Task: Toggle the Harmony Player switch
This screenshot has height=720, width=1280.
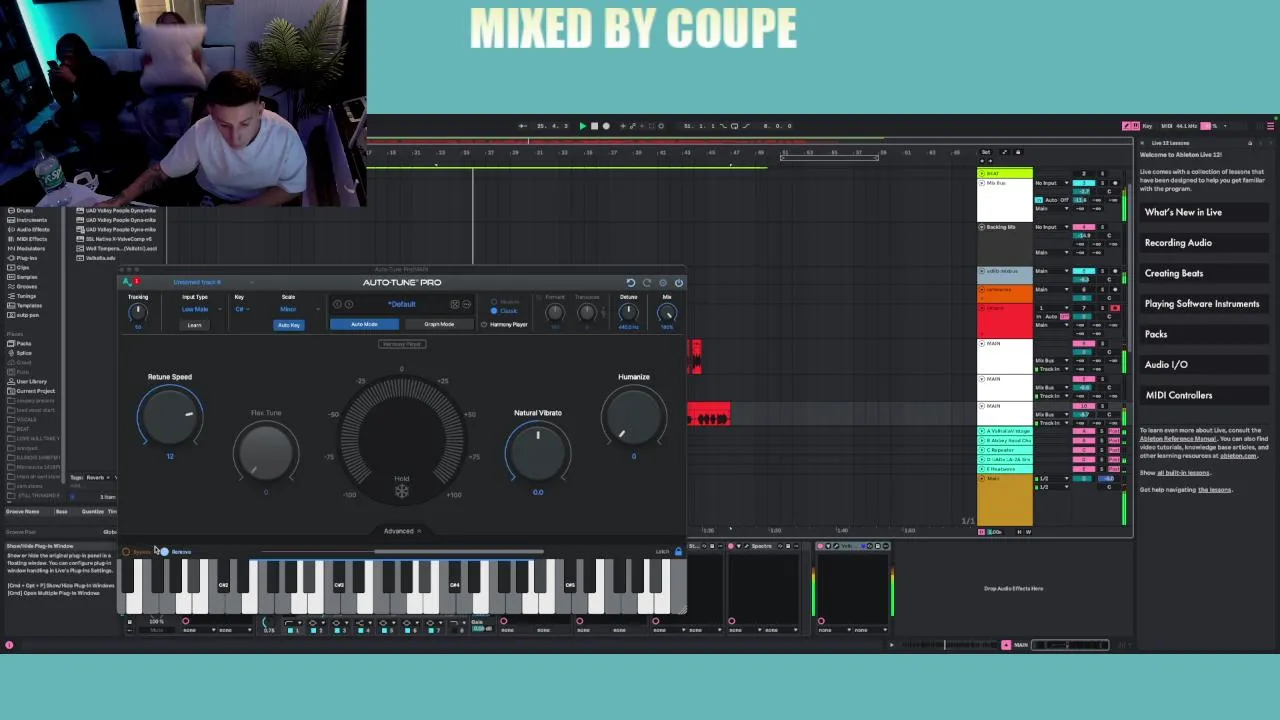Action: point(484,324)
